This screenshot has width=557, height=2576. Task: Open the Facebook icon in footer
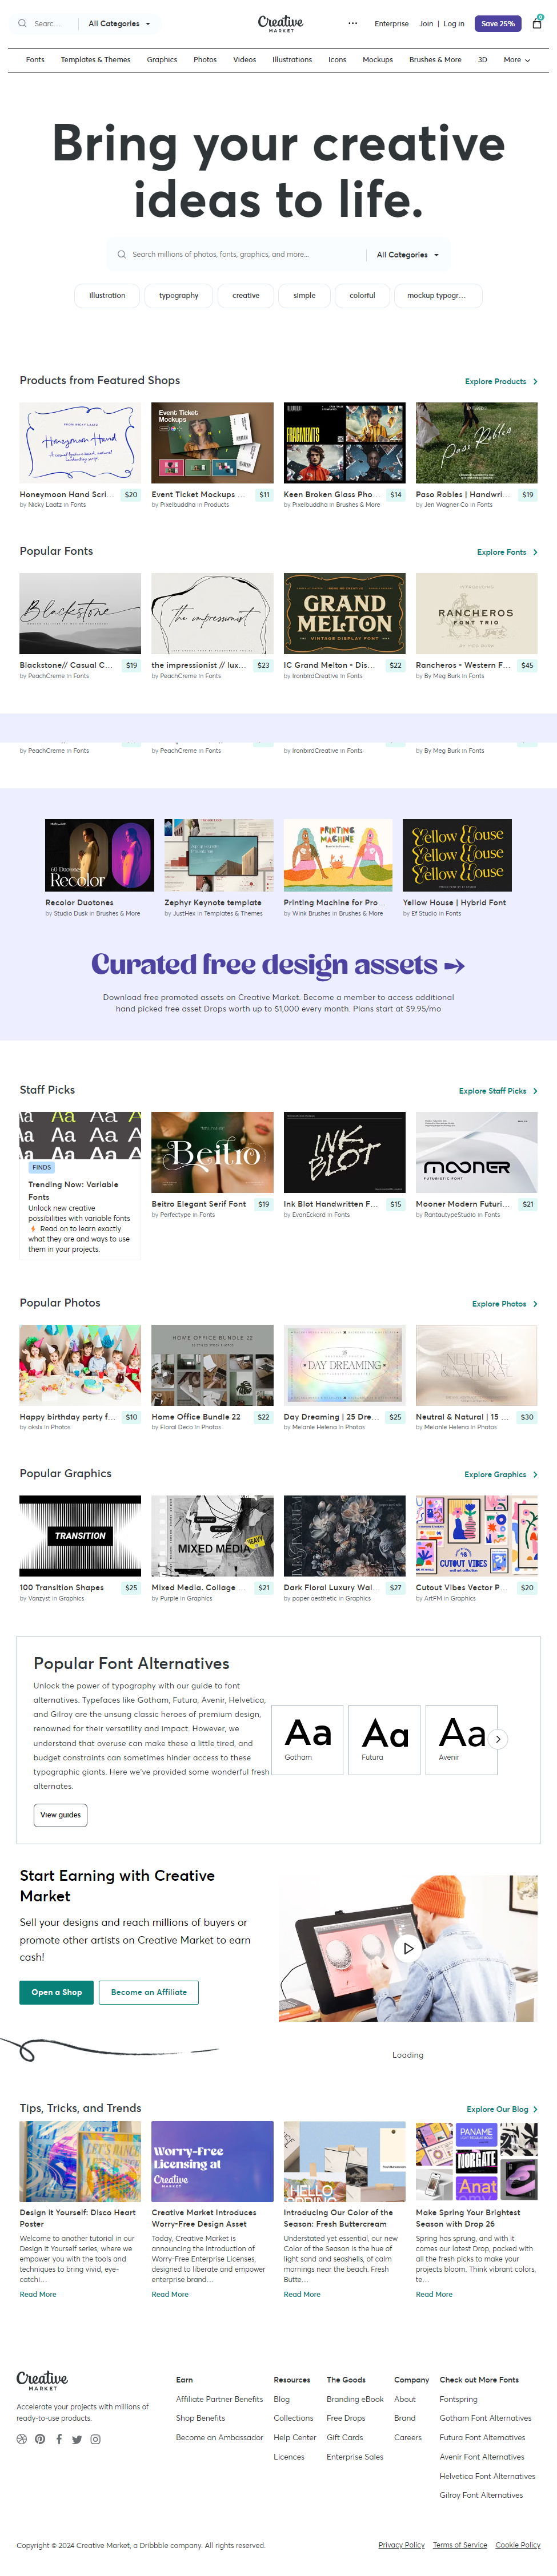point(59,2438)
